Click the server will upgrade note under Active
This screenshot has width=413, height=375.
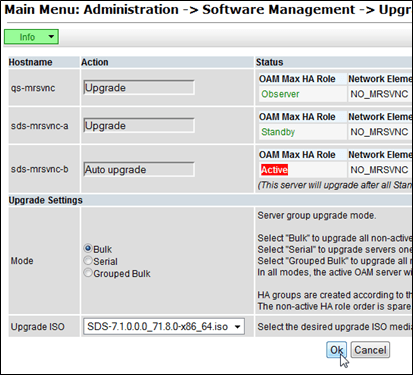pyautogui.click(x=335, y=185)
